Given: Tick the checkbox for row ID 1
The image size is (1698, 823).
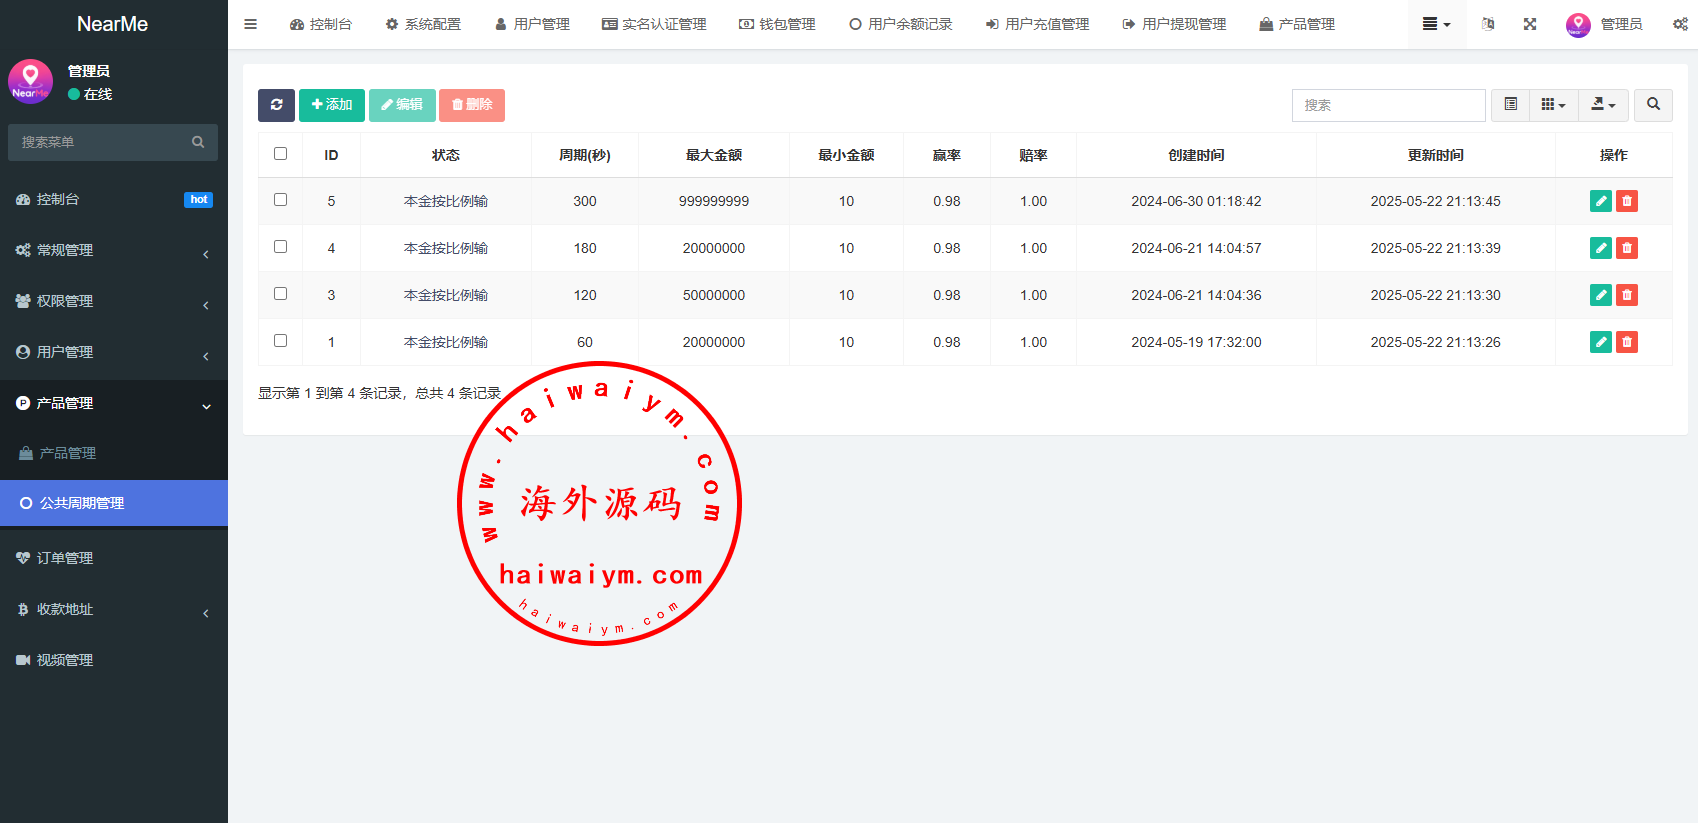Looking at the screenshot, I should click(280, 341).
